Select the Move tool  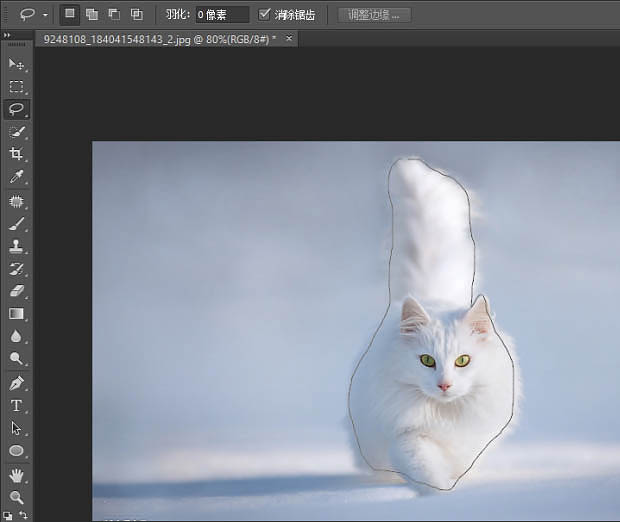16,64
